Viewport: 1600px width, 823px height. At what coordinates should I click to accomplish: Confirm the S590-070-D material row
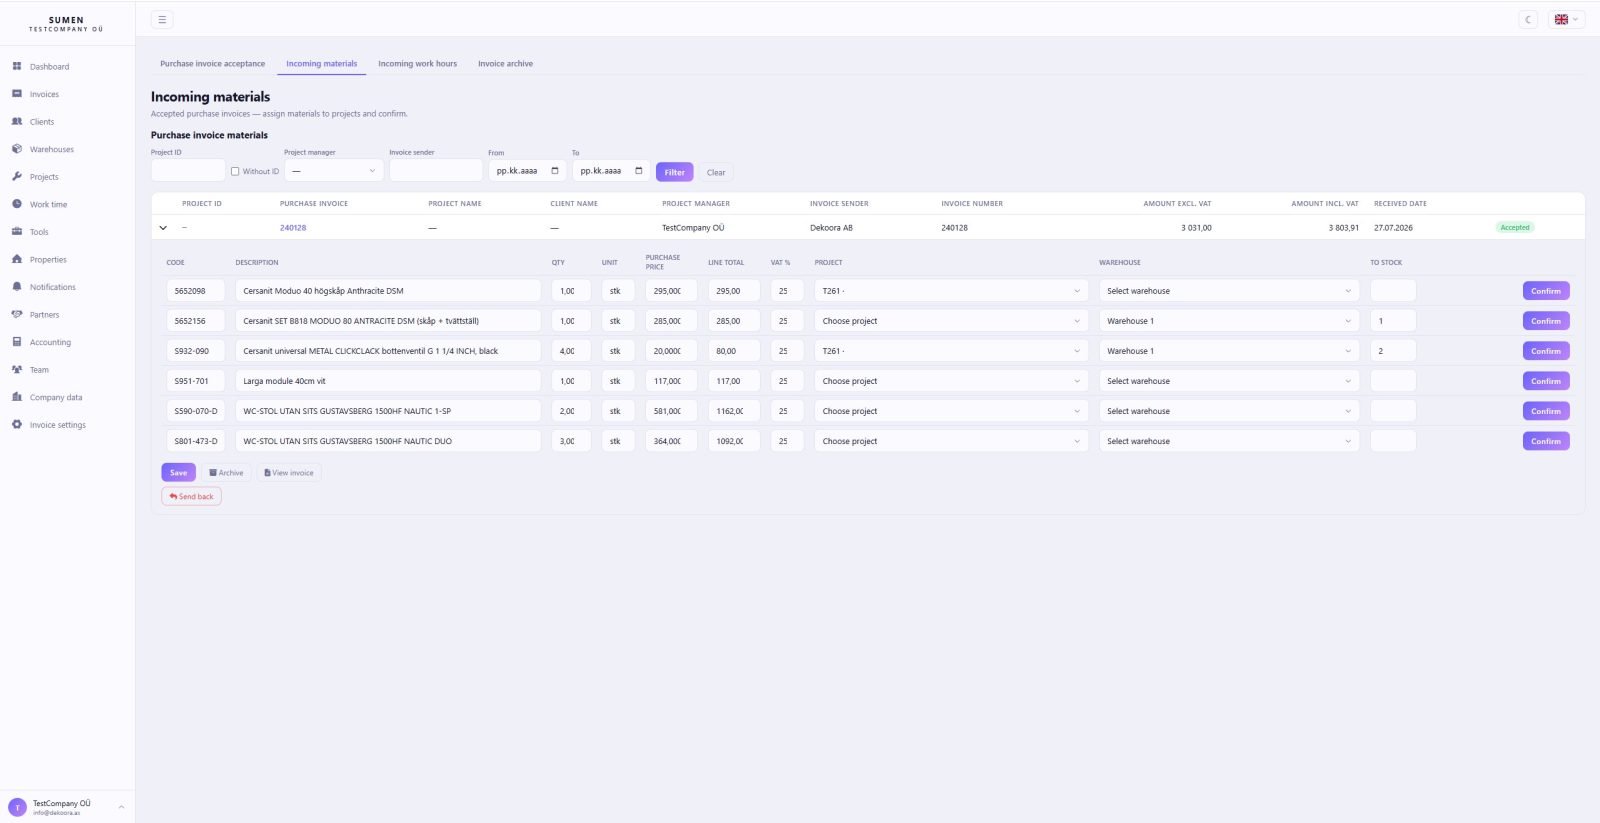click(x=1546, y=411)
